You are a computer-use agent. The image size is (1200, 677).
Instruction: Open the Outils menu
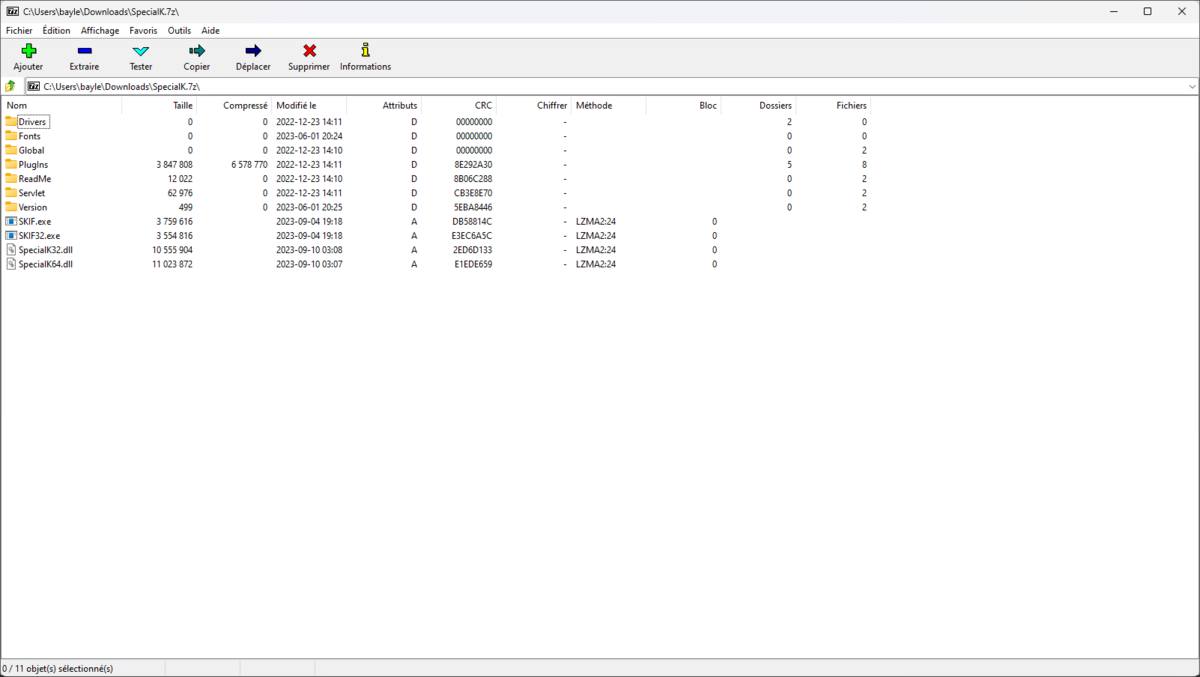pos(179,31)
